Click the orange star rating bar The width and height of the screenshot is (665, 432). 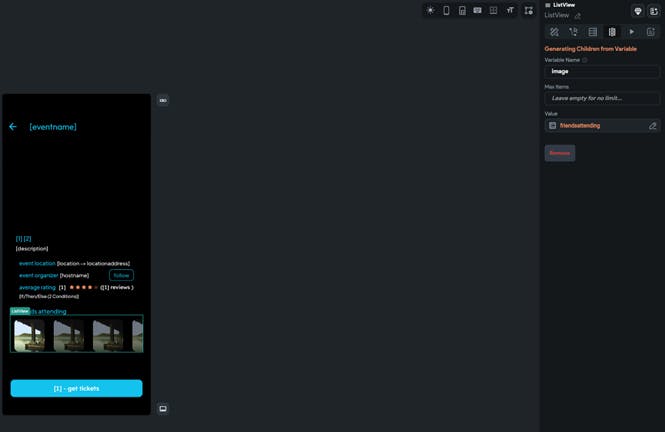(84, 287)
